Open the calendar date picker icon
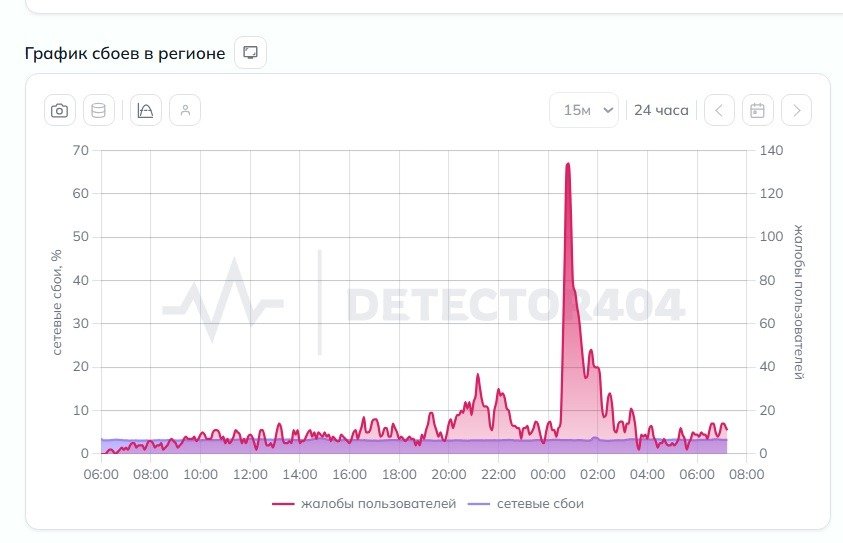 click(x=758, y=110)
